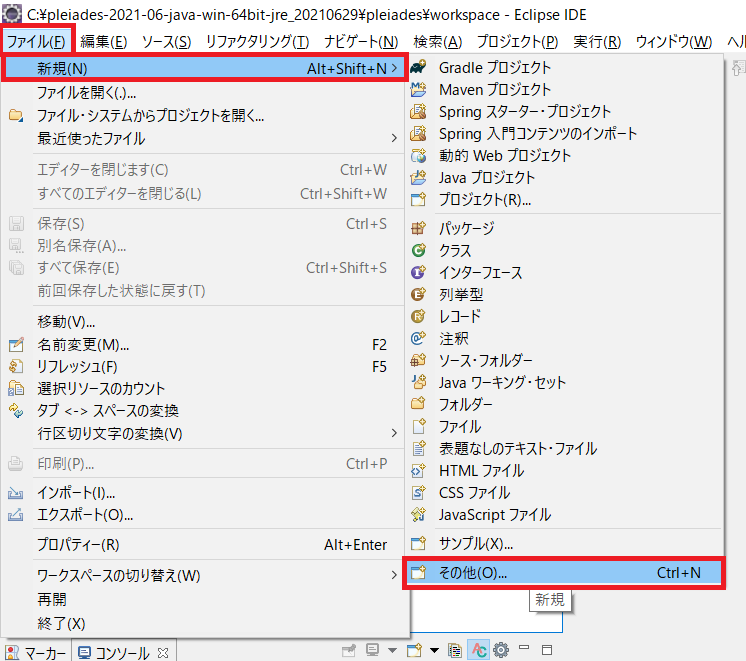Expand 行区切り文字の変換(V) submenu

[394, 433]
